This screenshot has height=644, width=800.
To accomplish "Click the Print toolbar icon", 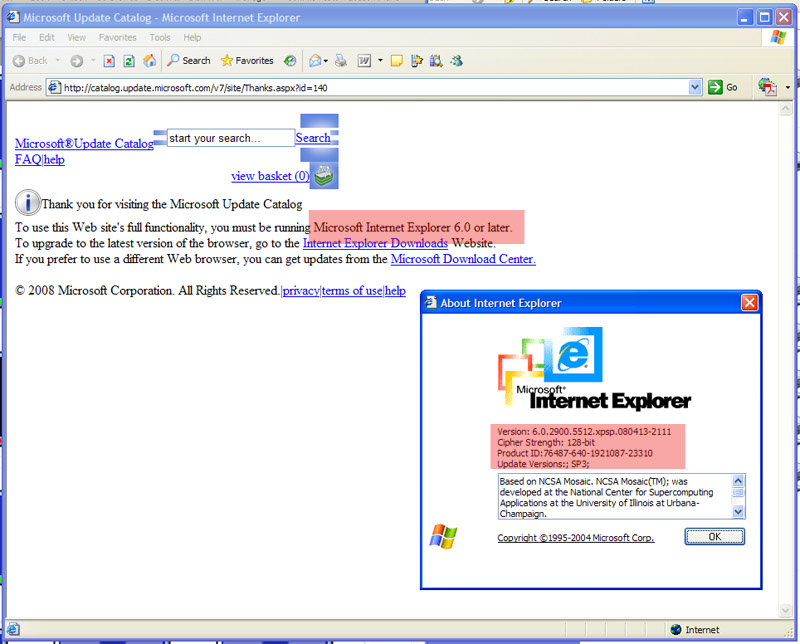I will pos(341,61).
